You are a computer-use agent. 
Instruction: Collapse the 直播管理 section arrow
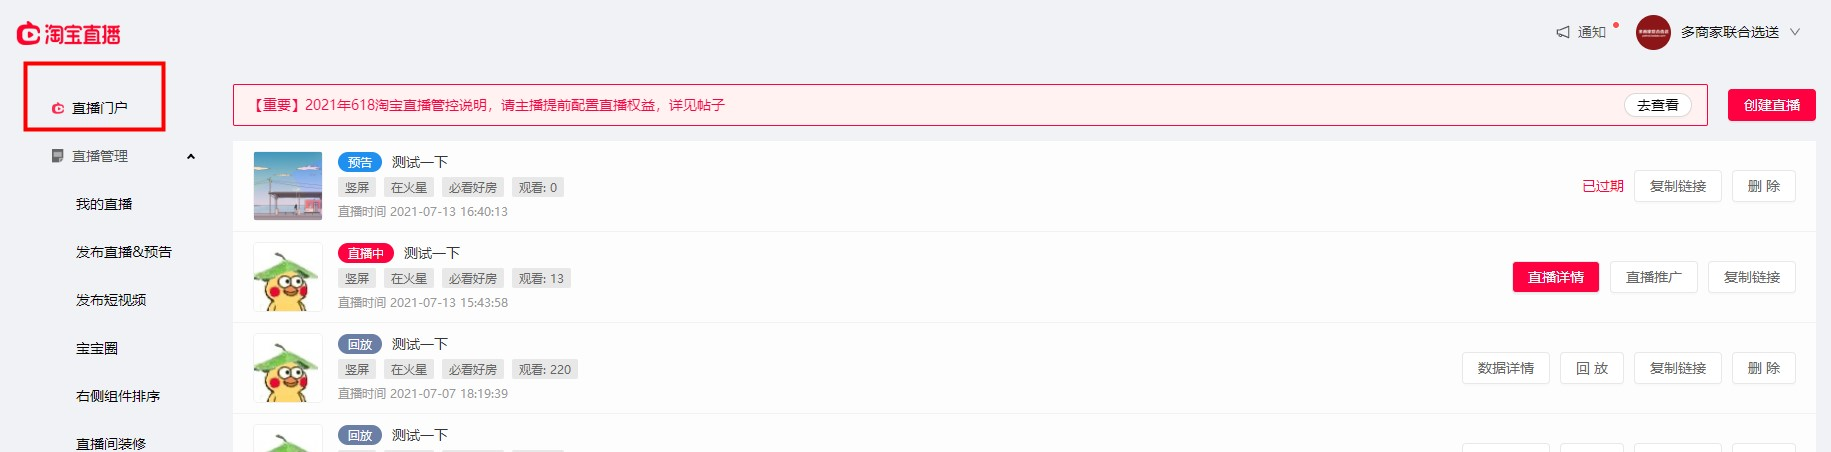click(x=191, y=156)
